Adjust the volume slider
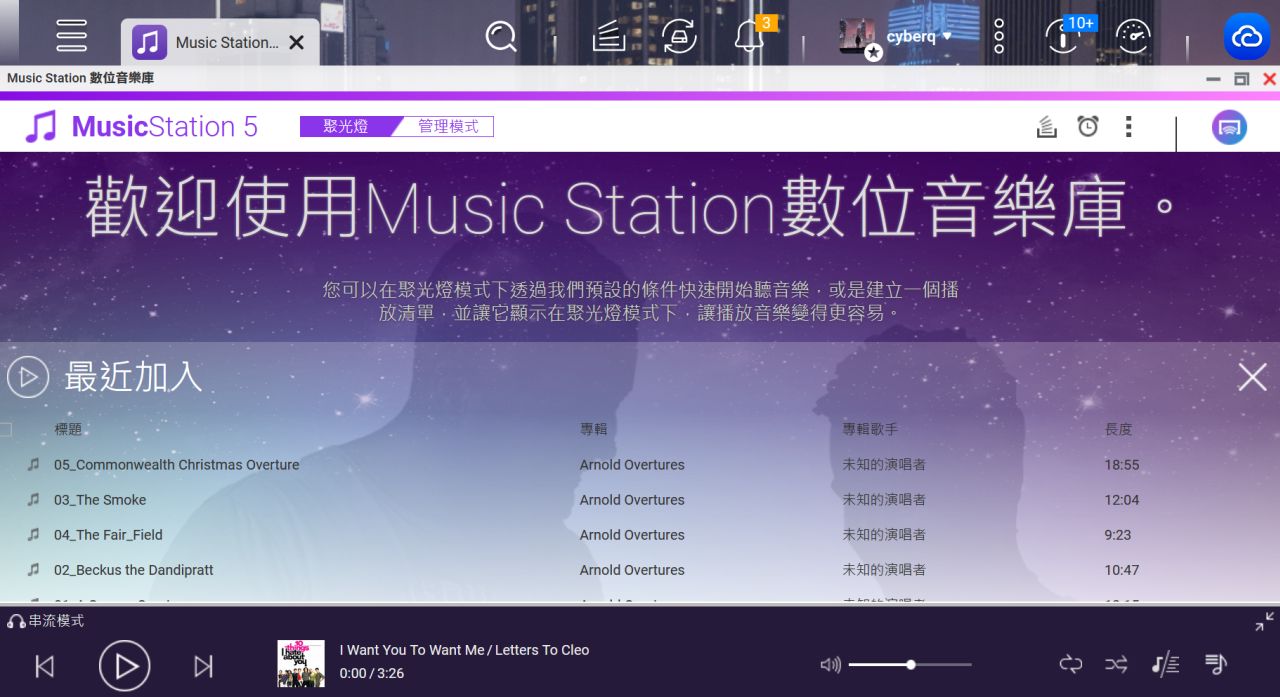 click(x=910, y=665)
